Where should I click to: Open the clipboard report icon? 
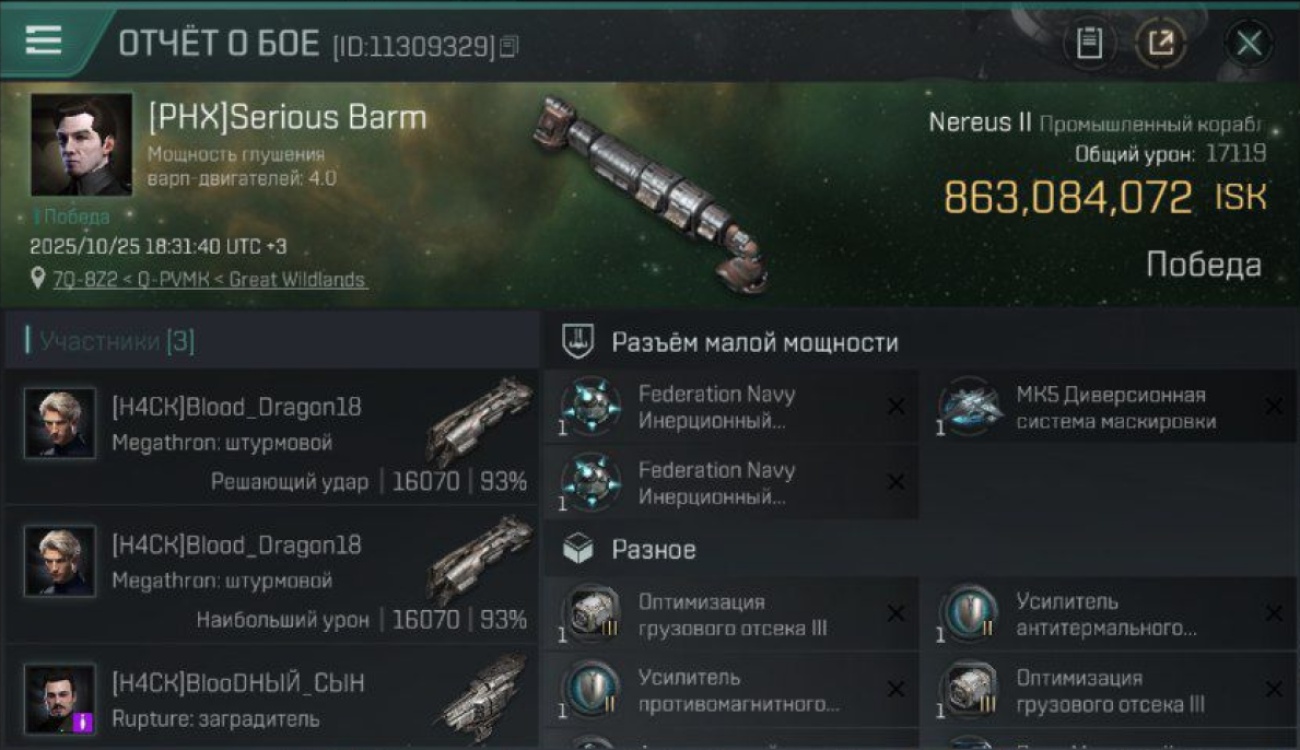click(1089, 43)
